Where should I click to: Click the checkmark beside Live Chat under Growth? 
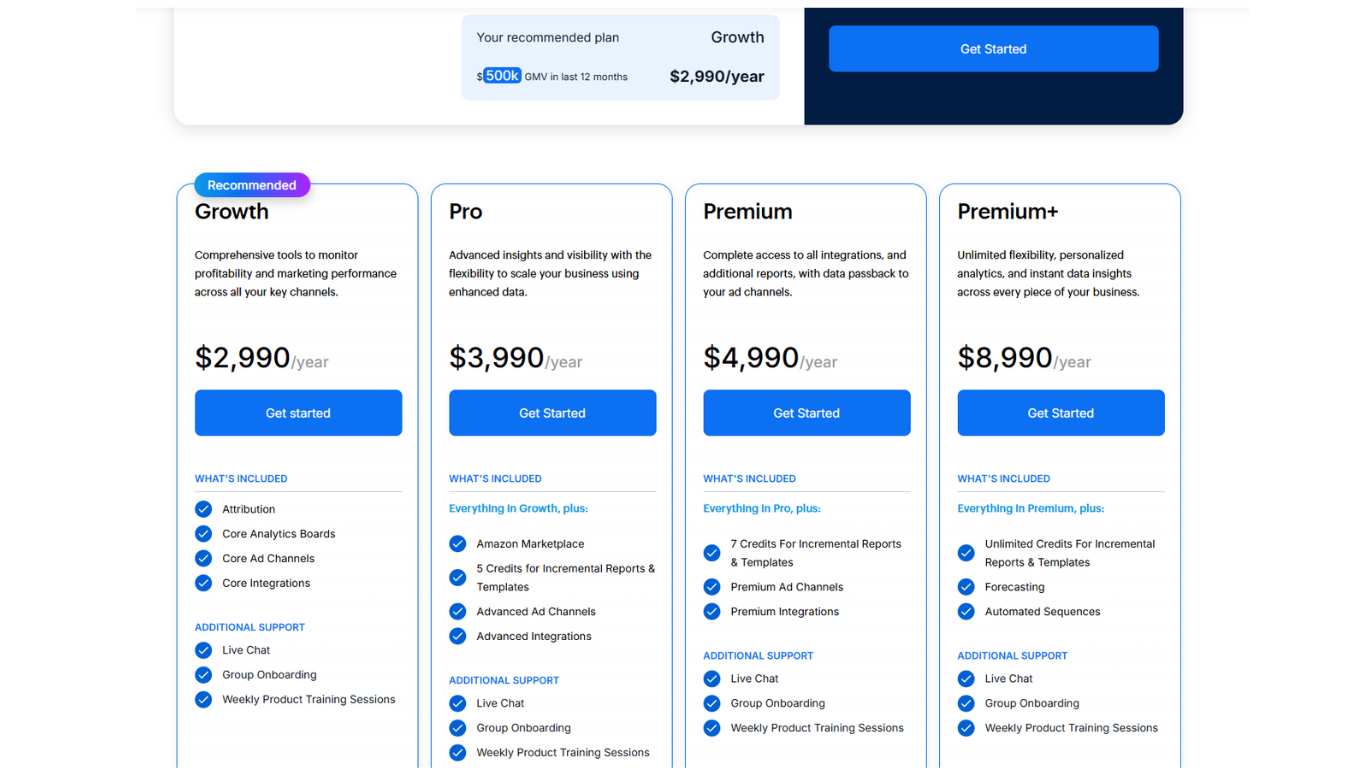(x=204, y=650)
